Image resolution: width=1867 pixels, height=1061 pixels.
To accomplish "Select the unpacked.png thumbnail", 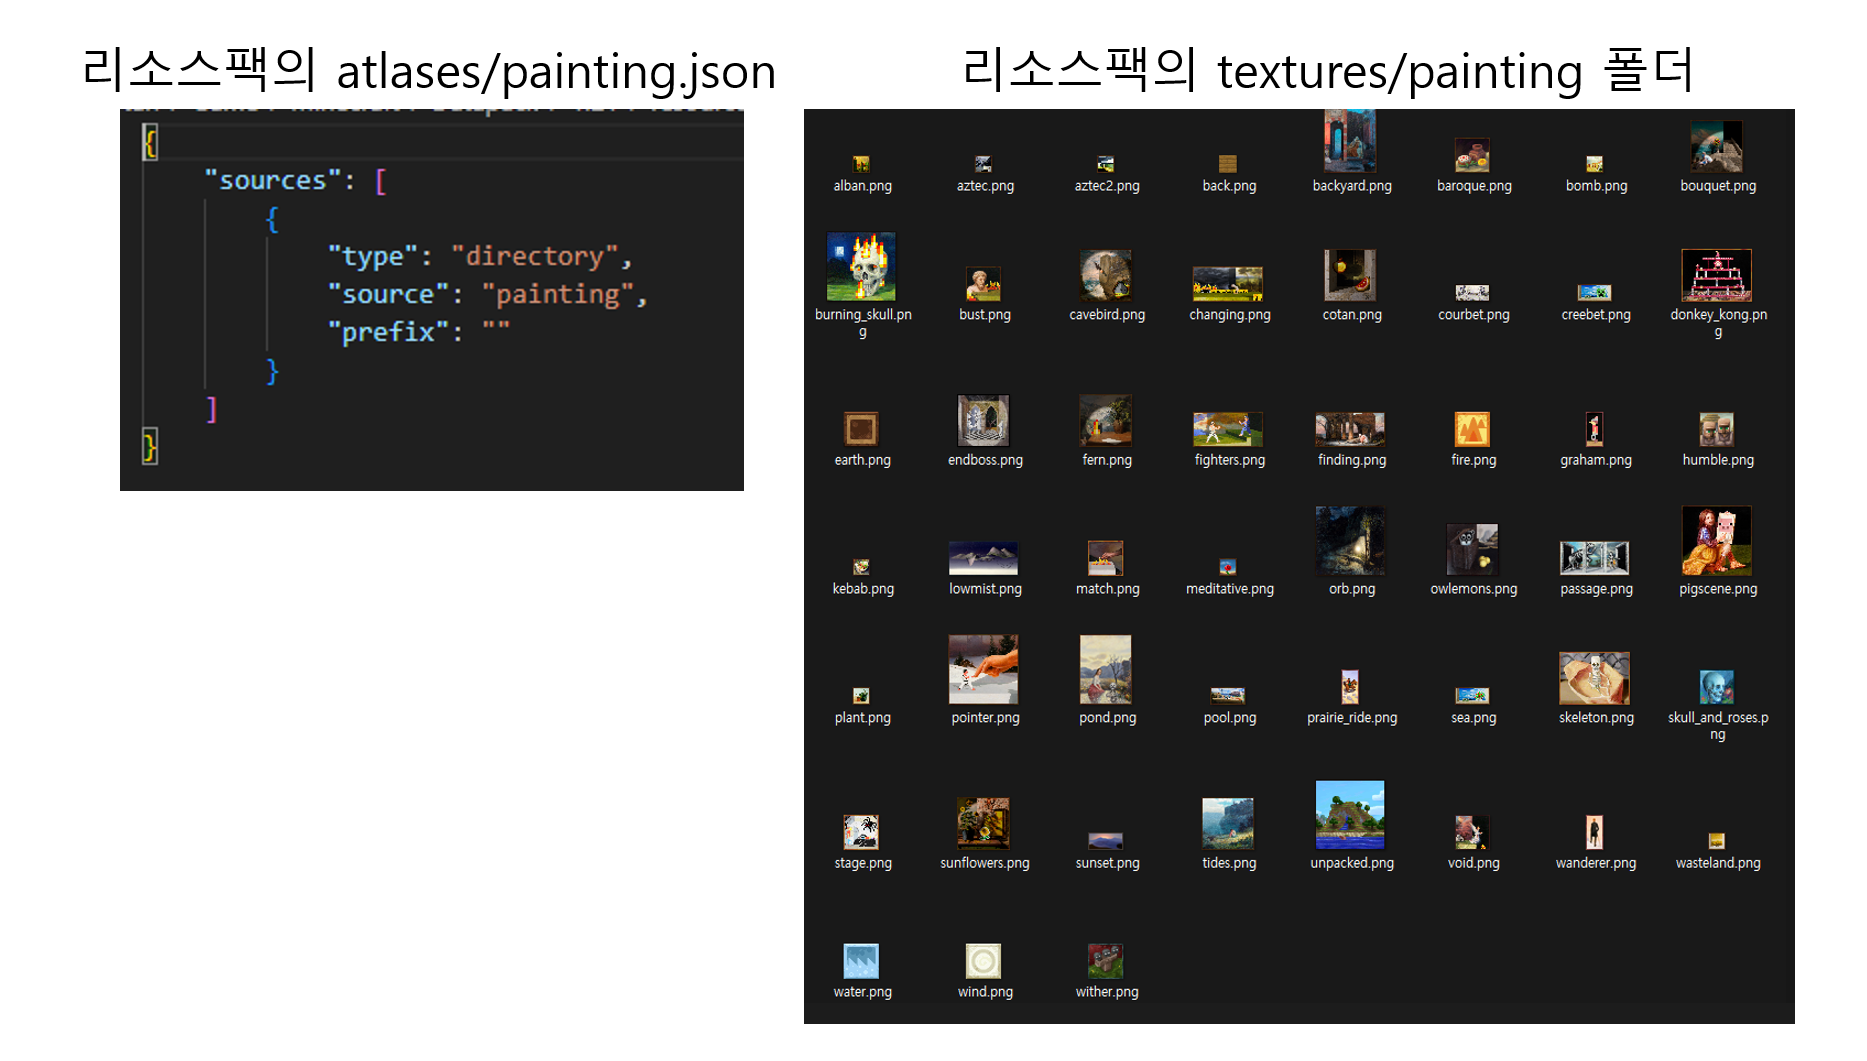I will 1350,815.
